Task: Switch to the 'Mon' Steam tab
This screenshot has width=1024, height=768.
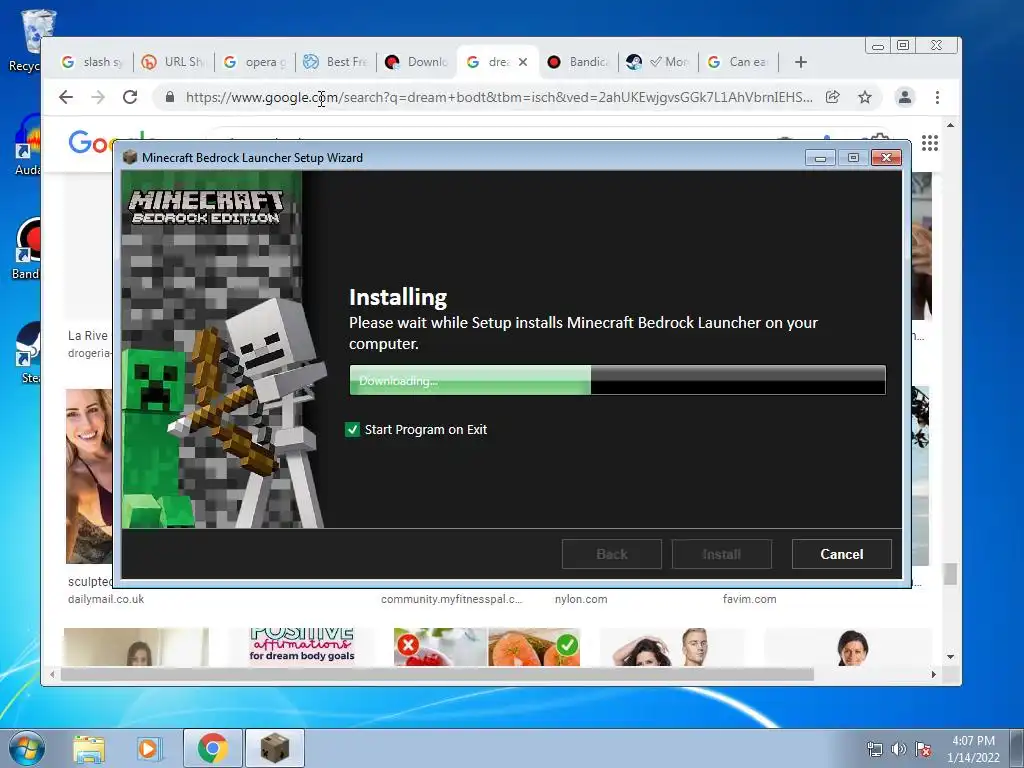Action: tap(660, 62)
